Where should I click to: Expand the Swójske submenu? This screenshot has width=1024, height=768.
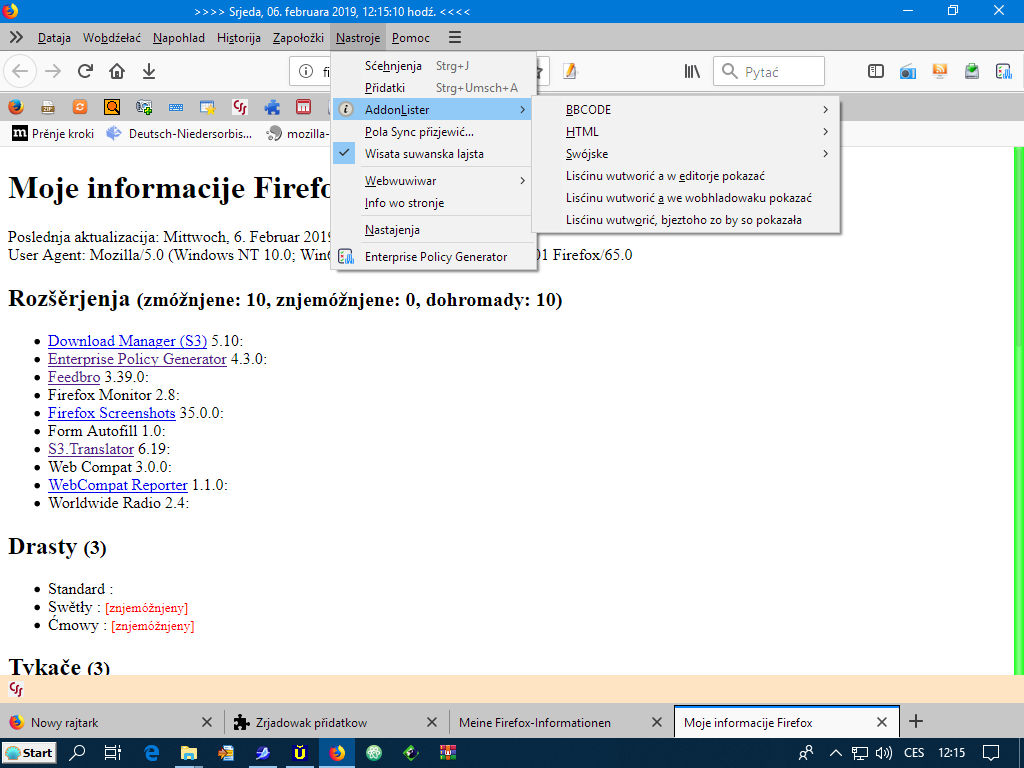(686, 154)
